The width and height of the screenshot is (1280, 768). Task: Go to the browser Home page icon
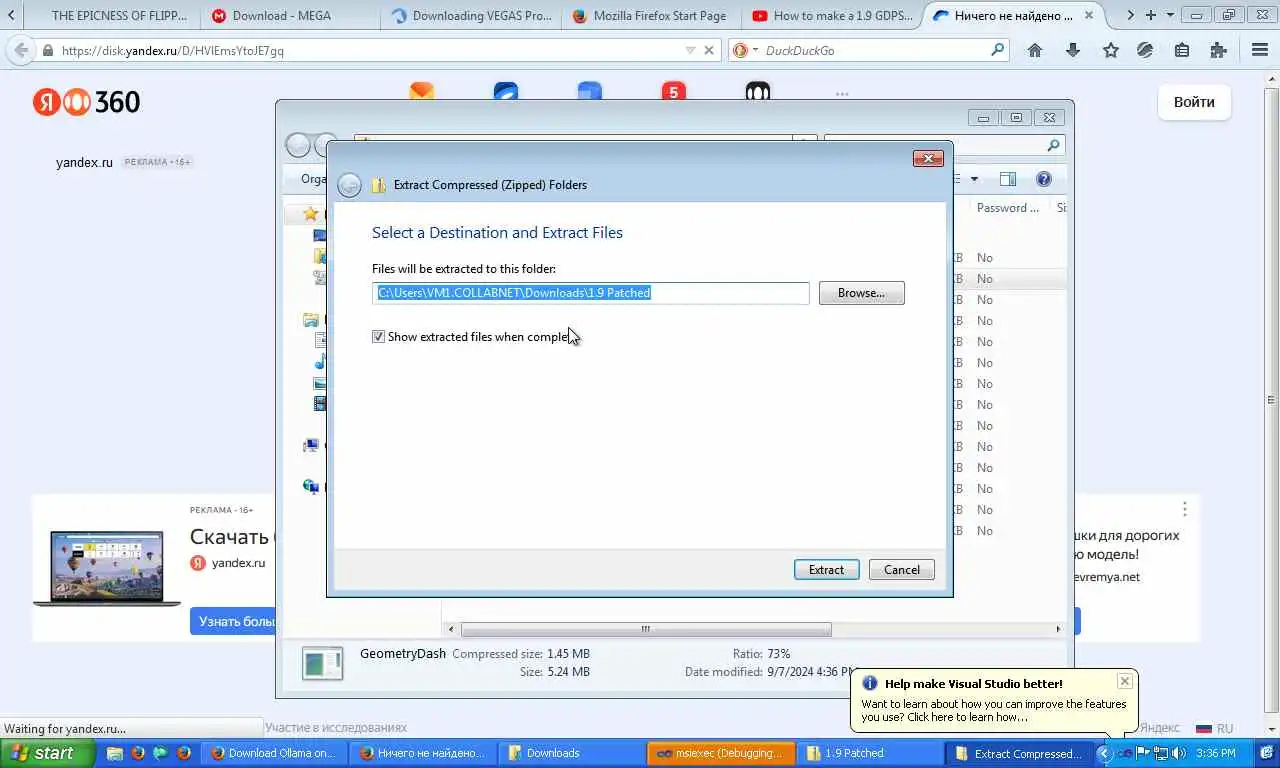coord(1035,50)
